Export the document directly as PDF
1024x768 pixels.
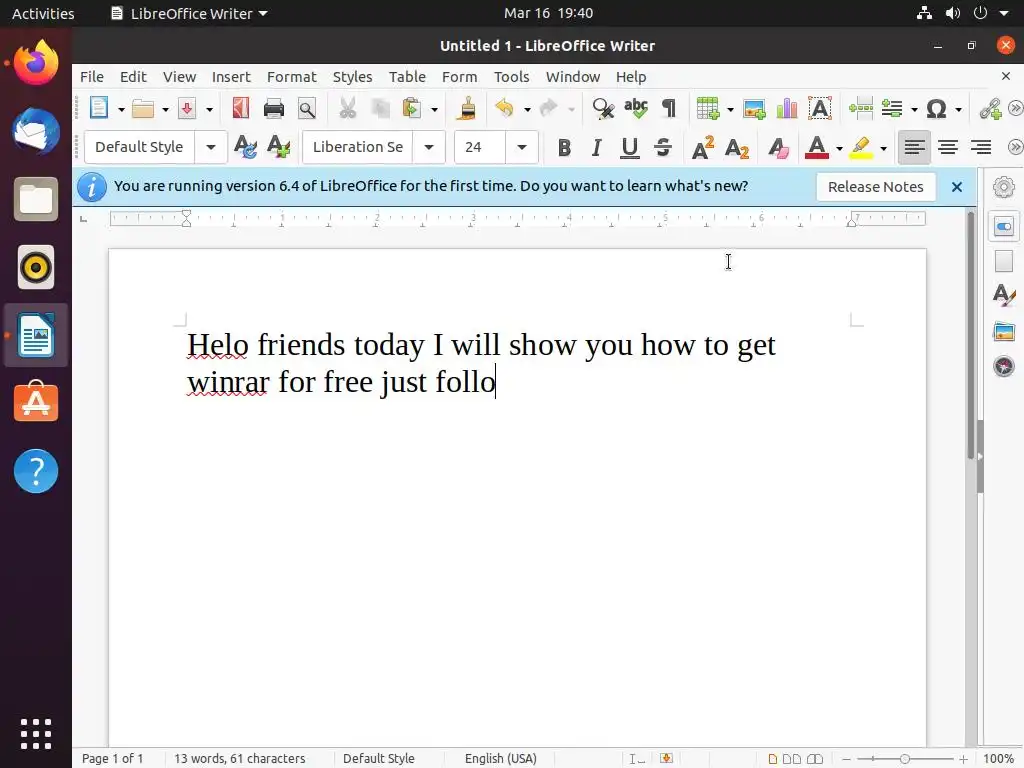point(241,108)
